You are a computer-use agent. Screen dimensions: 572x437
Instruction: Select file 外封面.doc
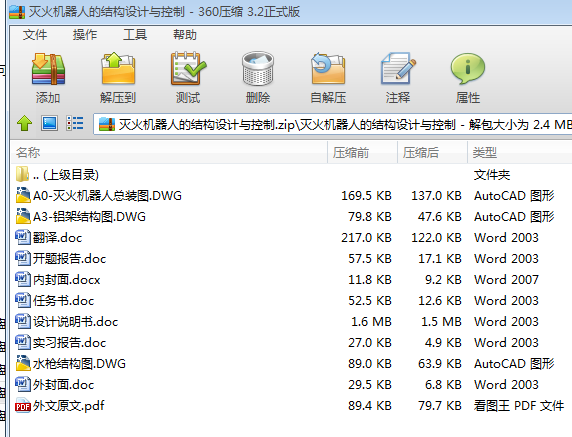click(291, 384)
